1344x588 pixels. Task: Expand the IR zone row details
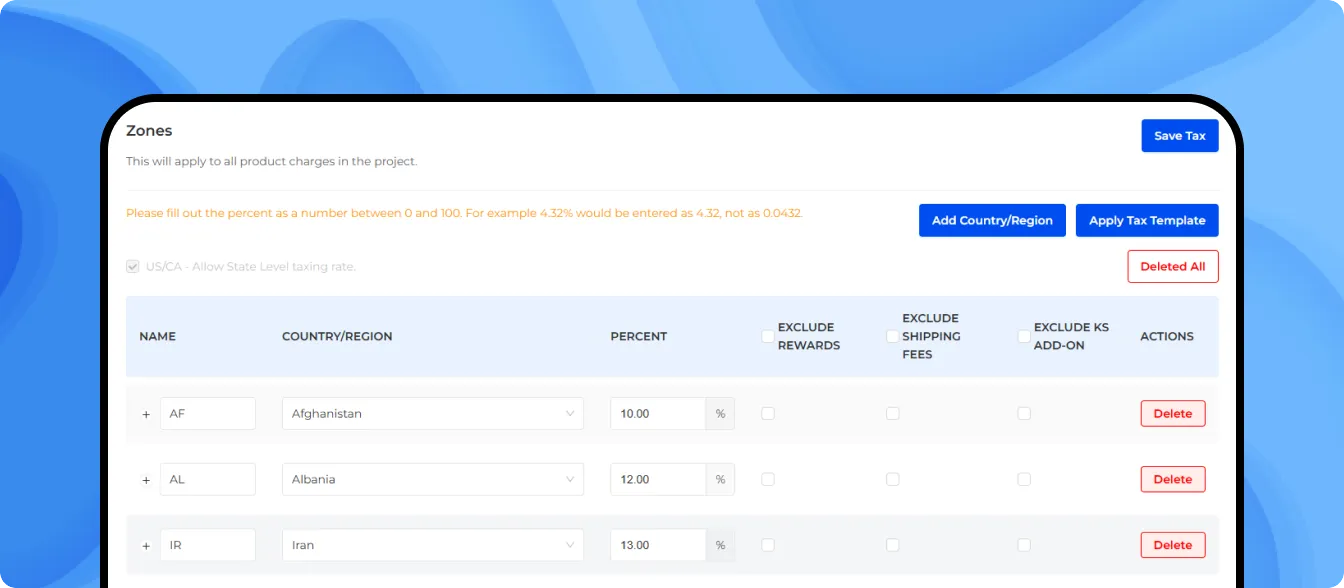point(146,545)
